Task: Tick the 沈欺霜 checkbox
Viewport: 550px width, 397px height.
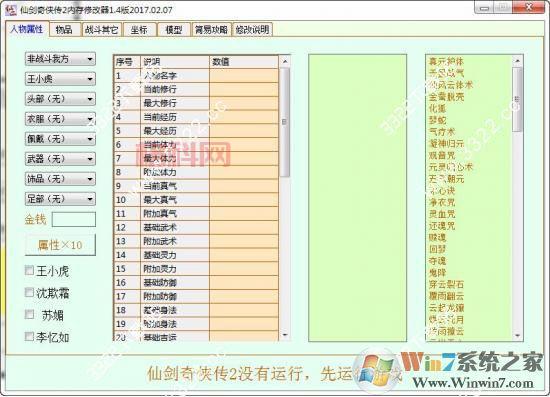Action: 29,292
